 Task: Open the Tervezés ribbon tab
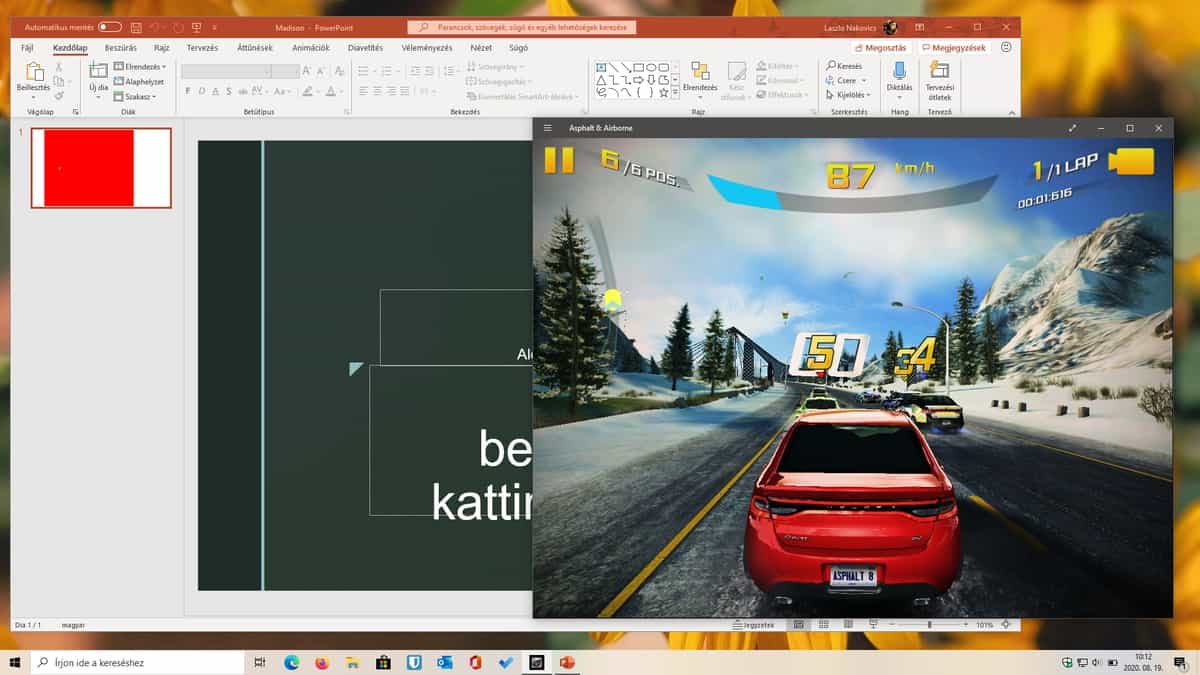click(202, 47)
